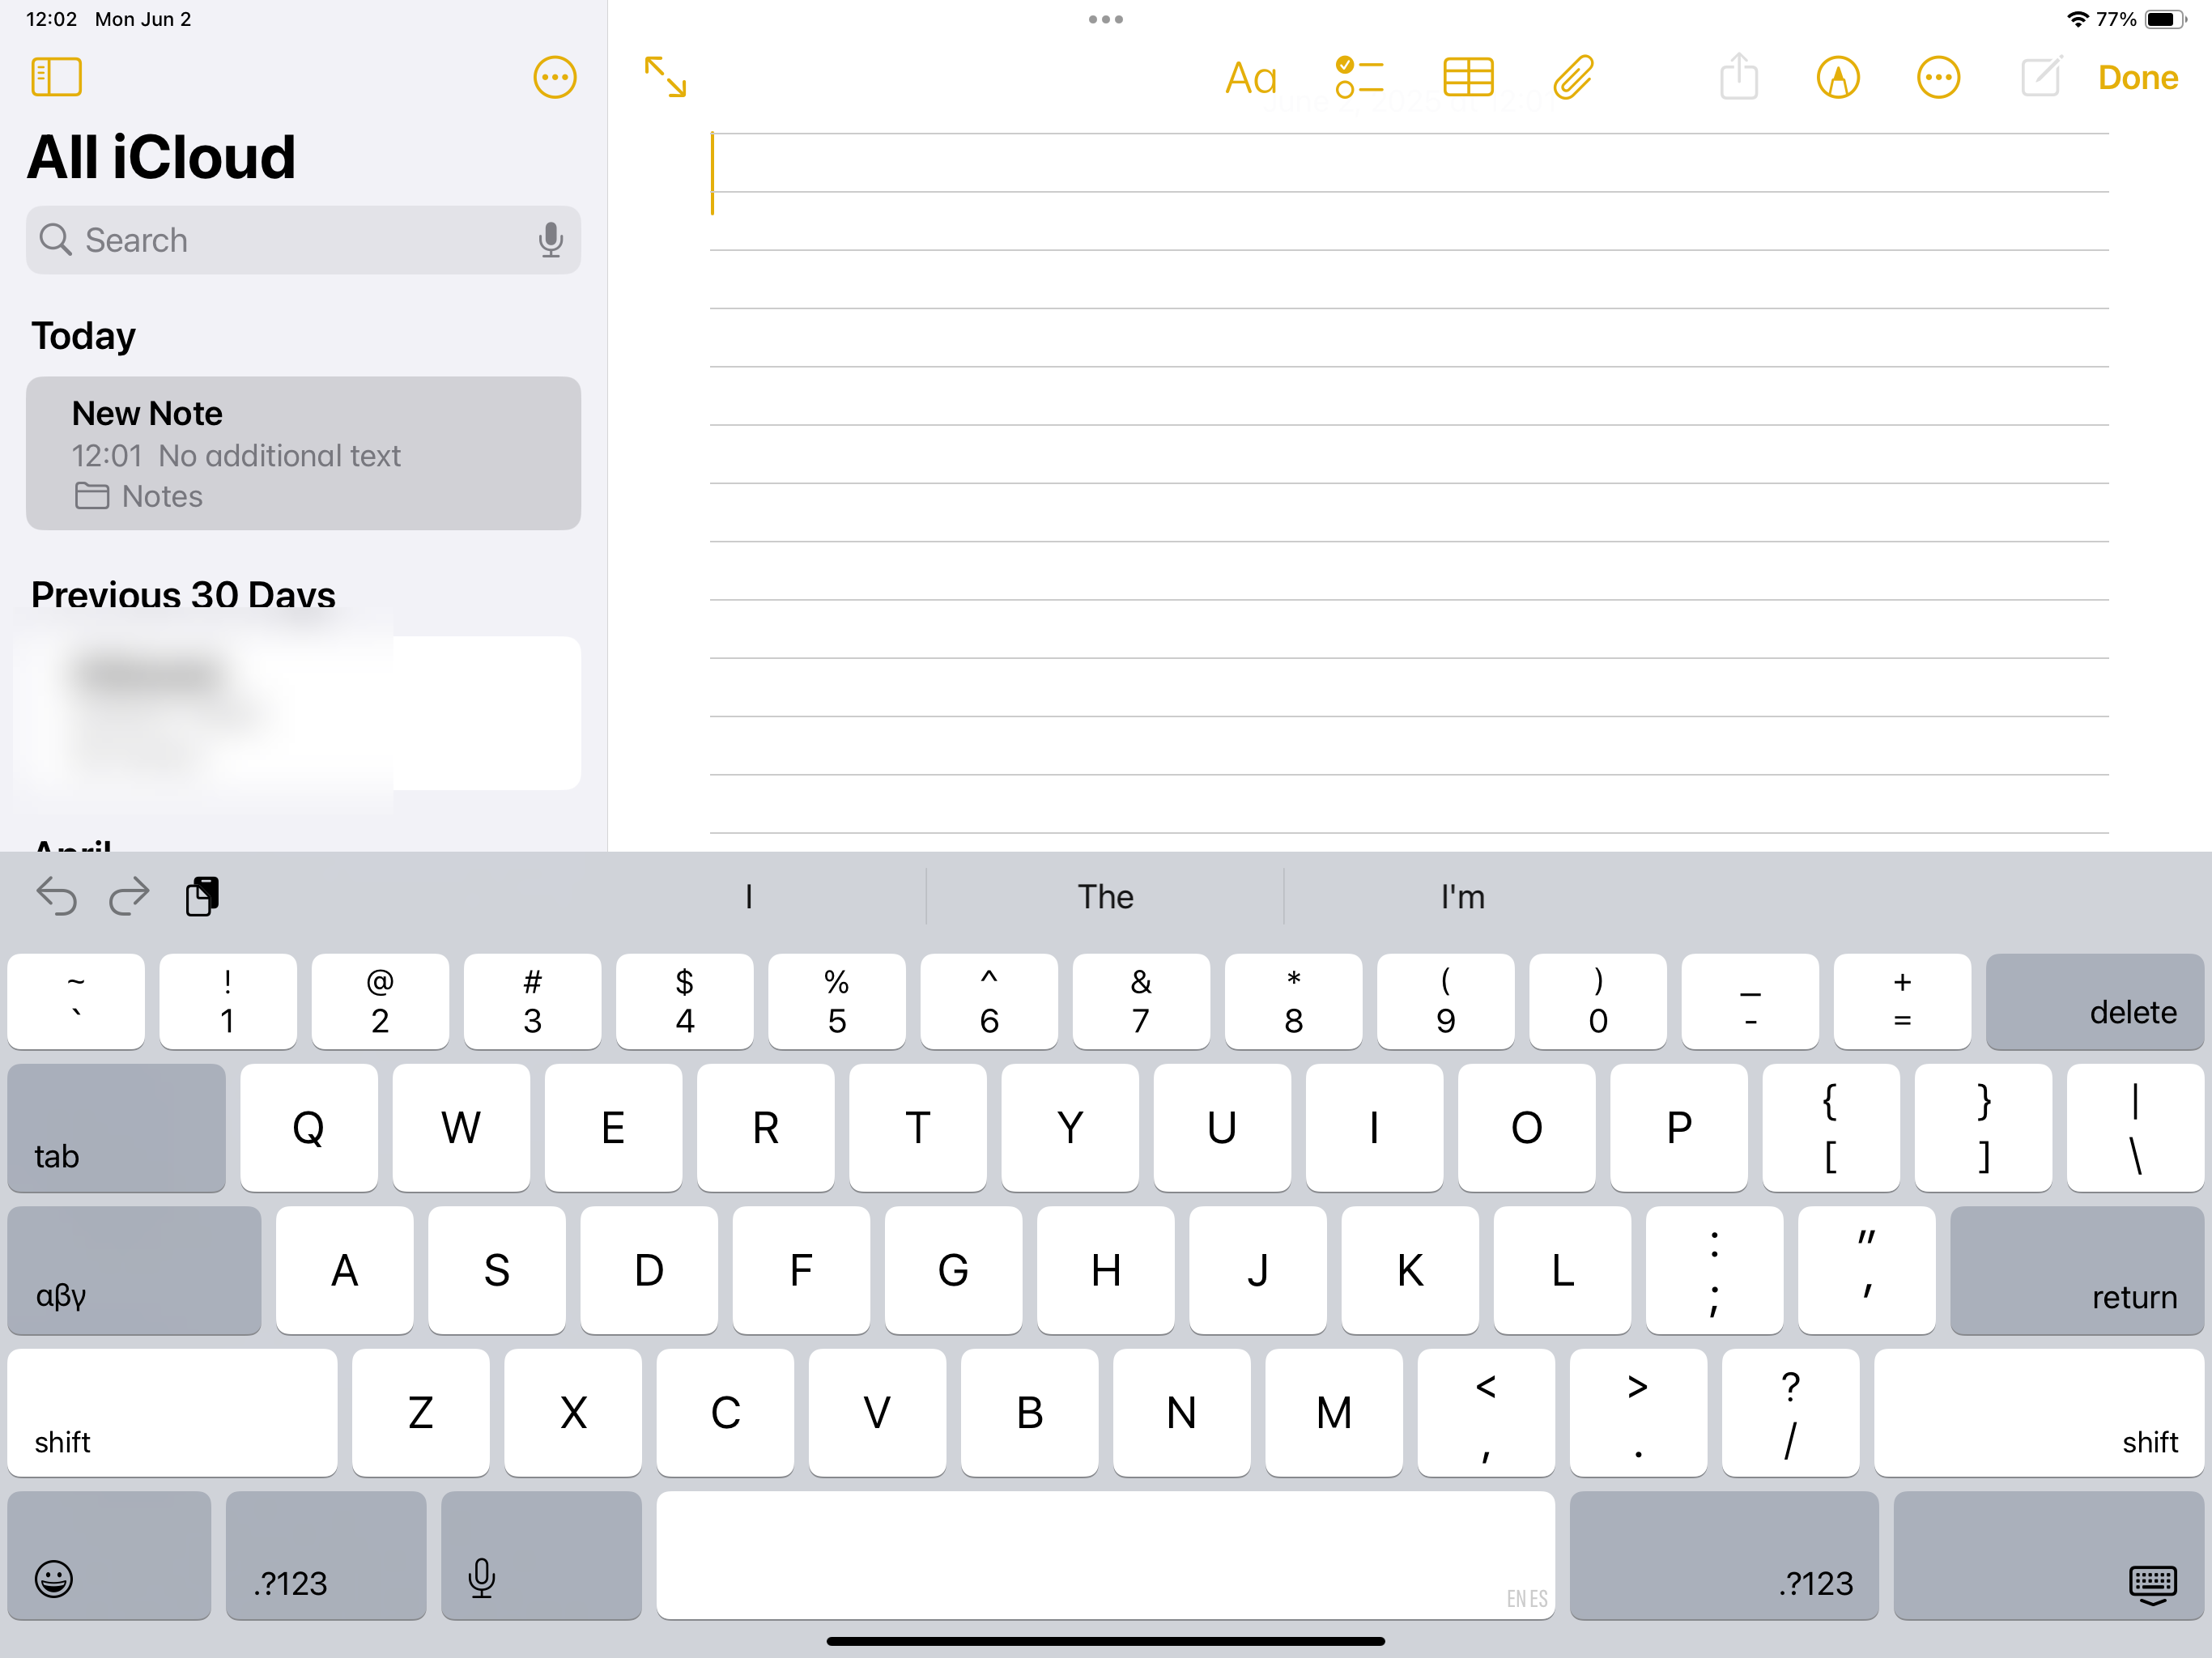Tap the share note icon
This screenshot has width=2212, height=1658.
pyautogui.click(x=1738, y=78)
